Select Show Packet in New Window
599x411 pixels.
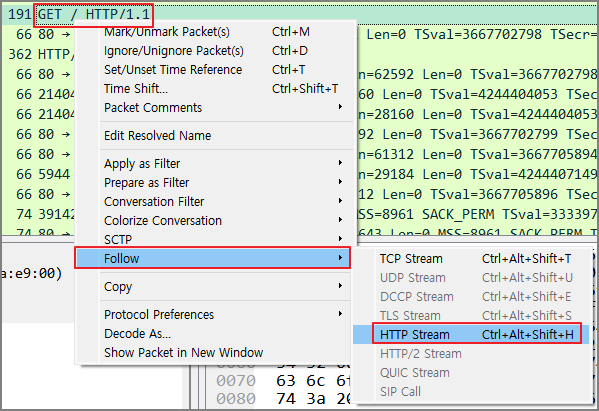coord(214,352)
